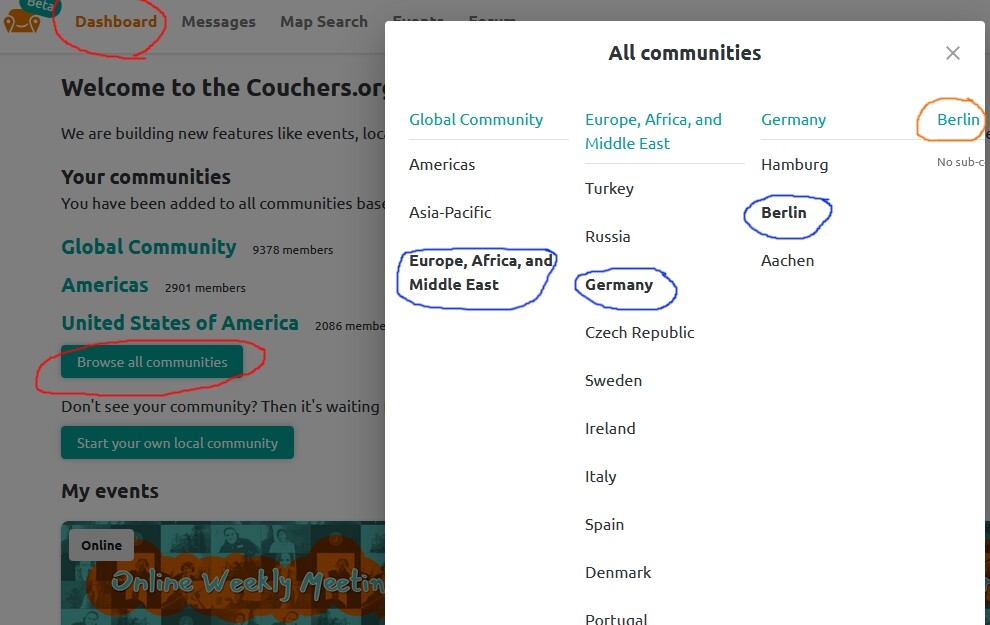The width and height of the screenshot is (990, 625).
Task: Click the Browse all communities button
Action: click(x=152, y=362)
